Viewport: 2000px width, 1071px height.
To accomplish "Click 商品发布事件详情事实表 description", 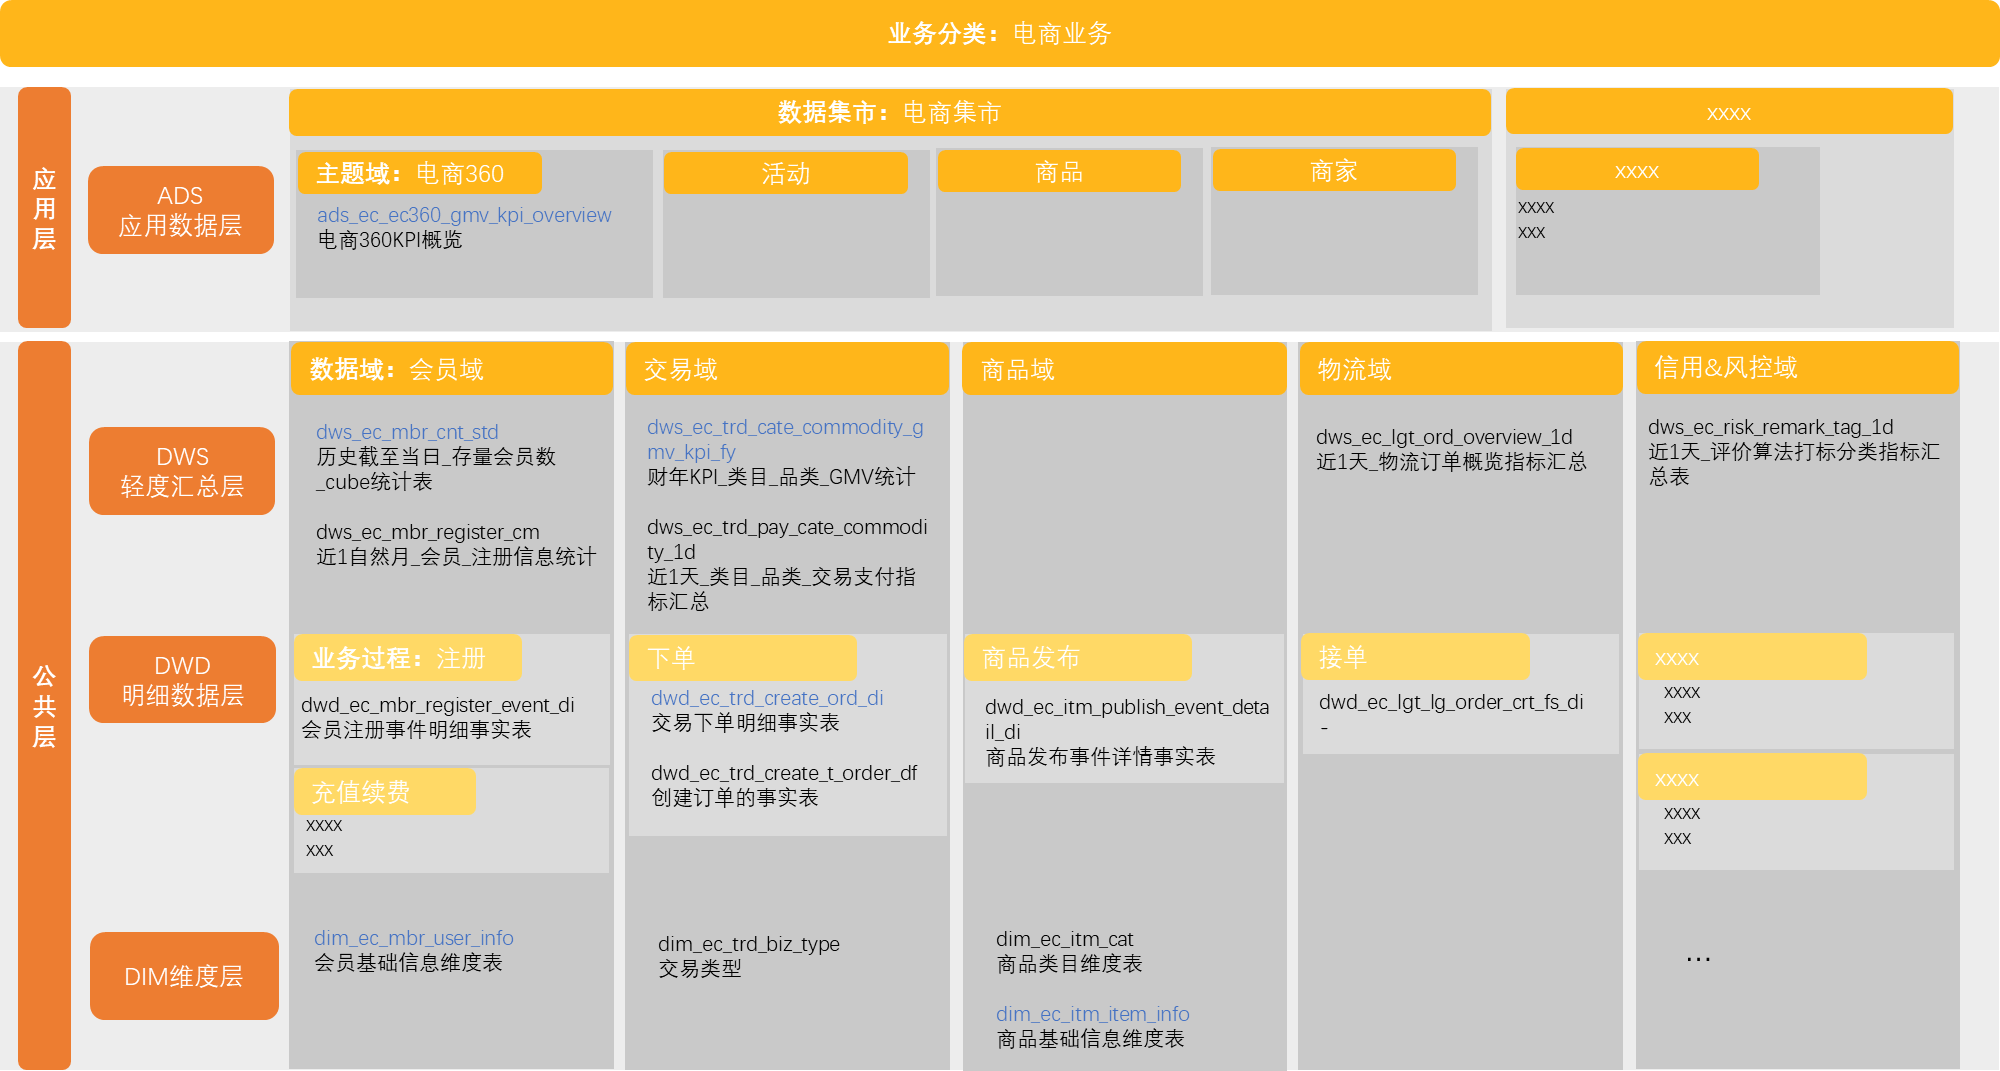I will pos(1100,757).
